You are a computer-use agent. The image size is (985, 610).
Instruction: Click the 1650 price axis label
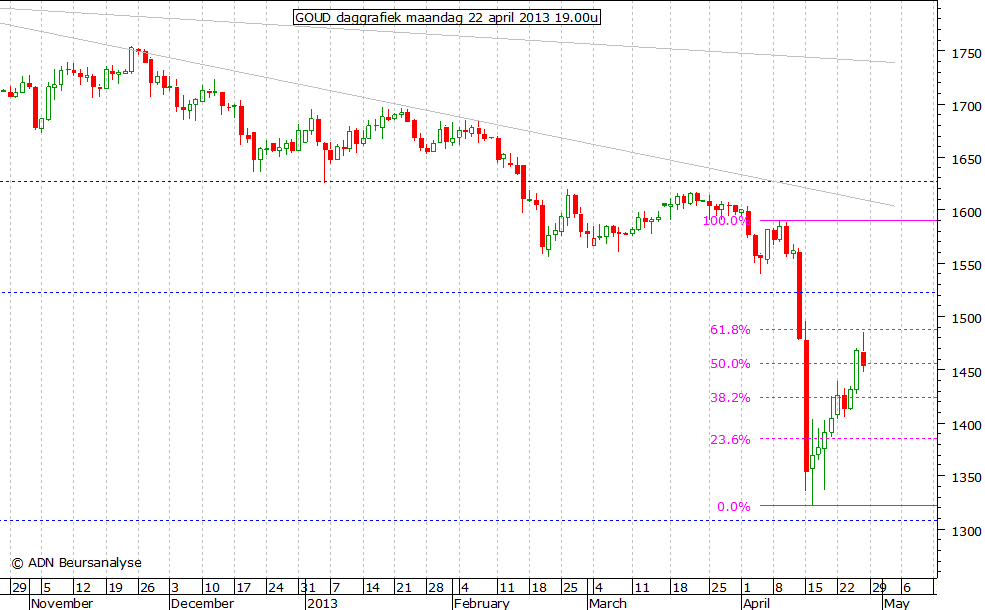click(966, 160)
